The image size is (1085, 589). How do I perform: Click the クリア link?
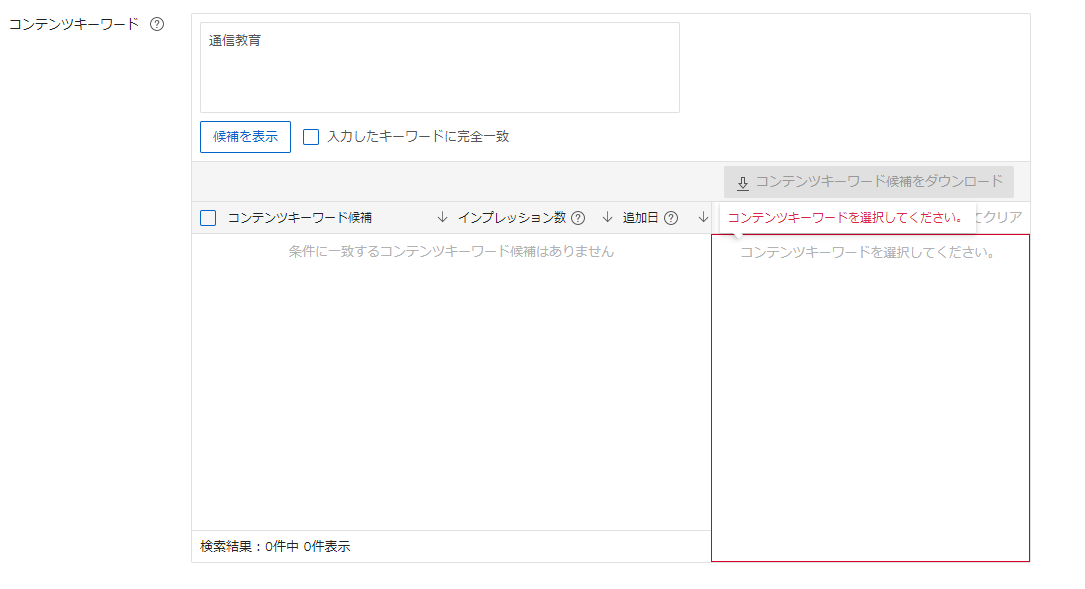point(1001,218)
